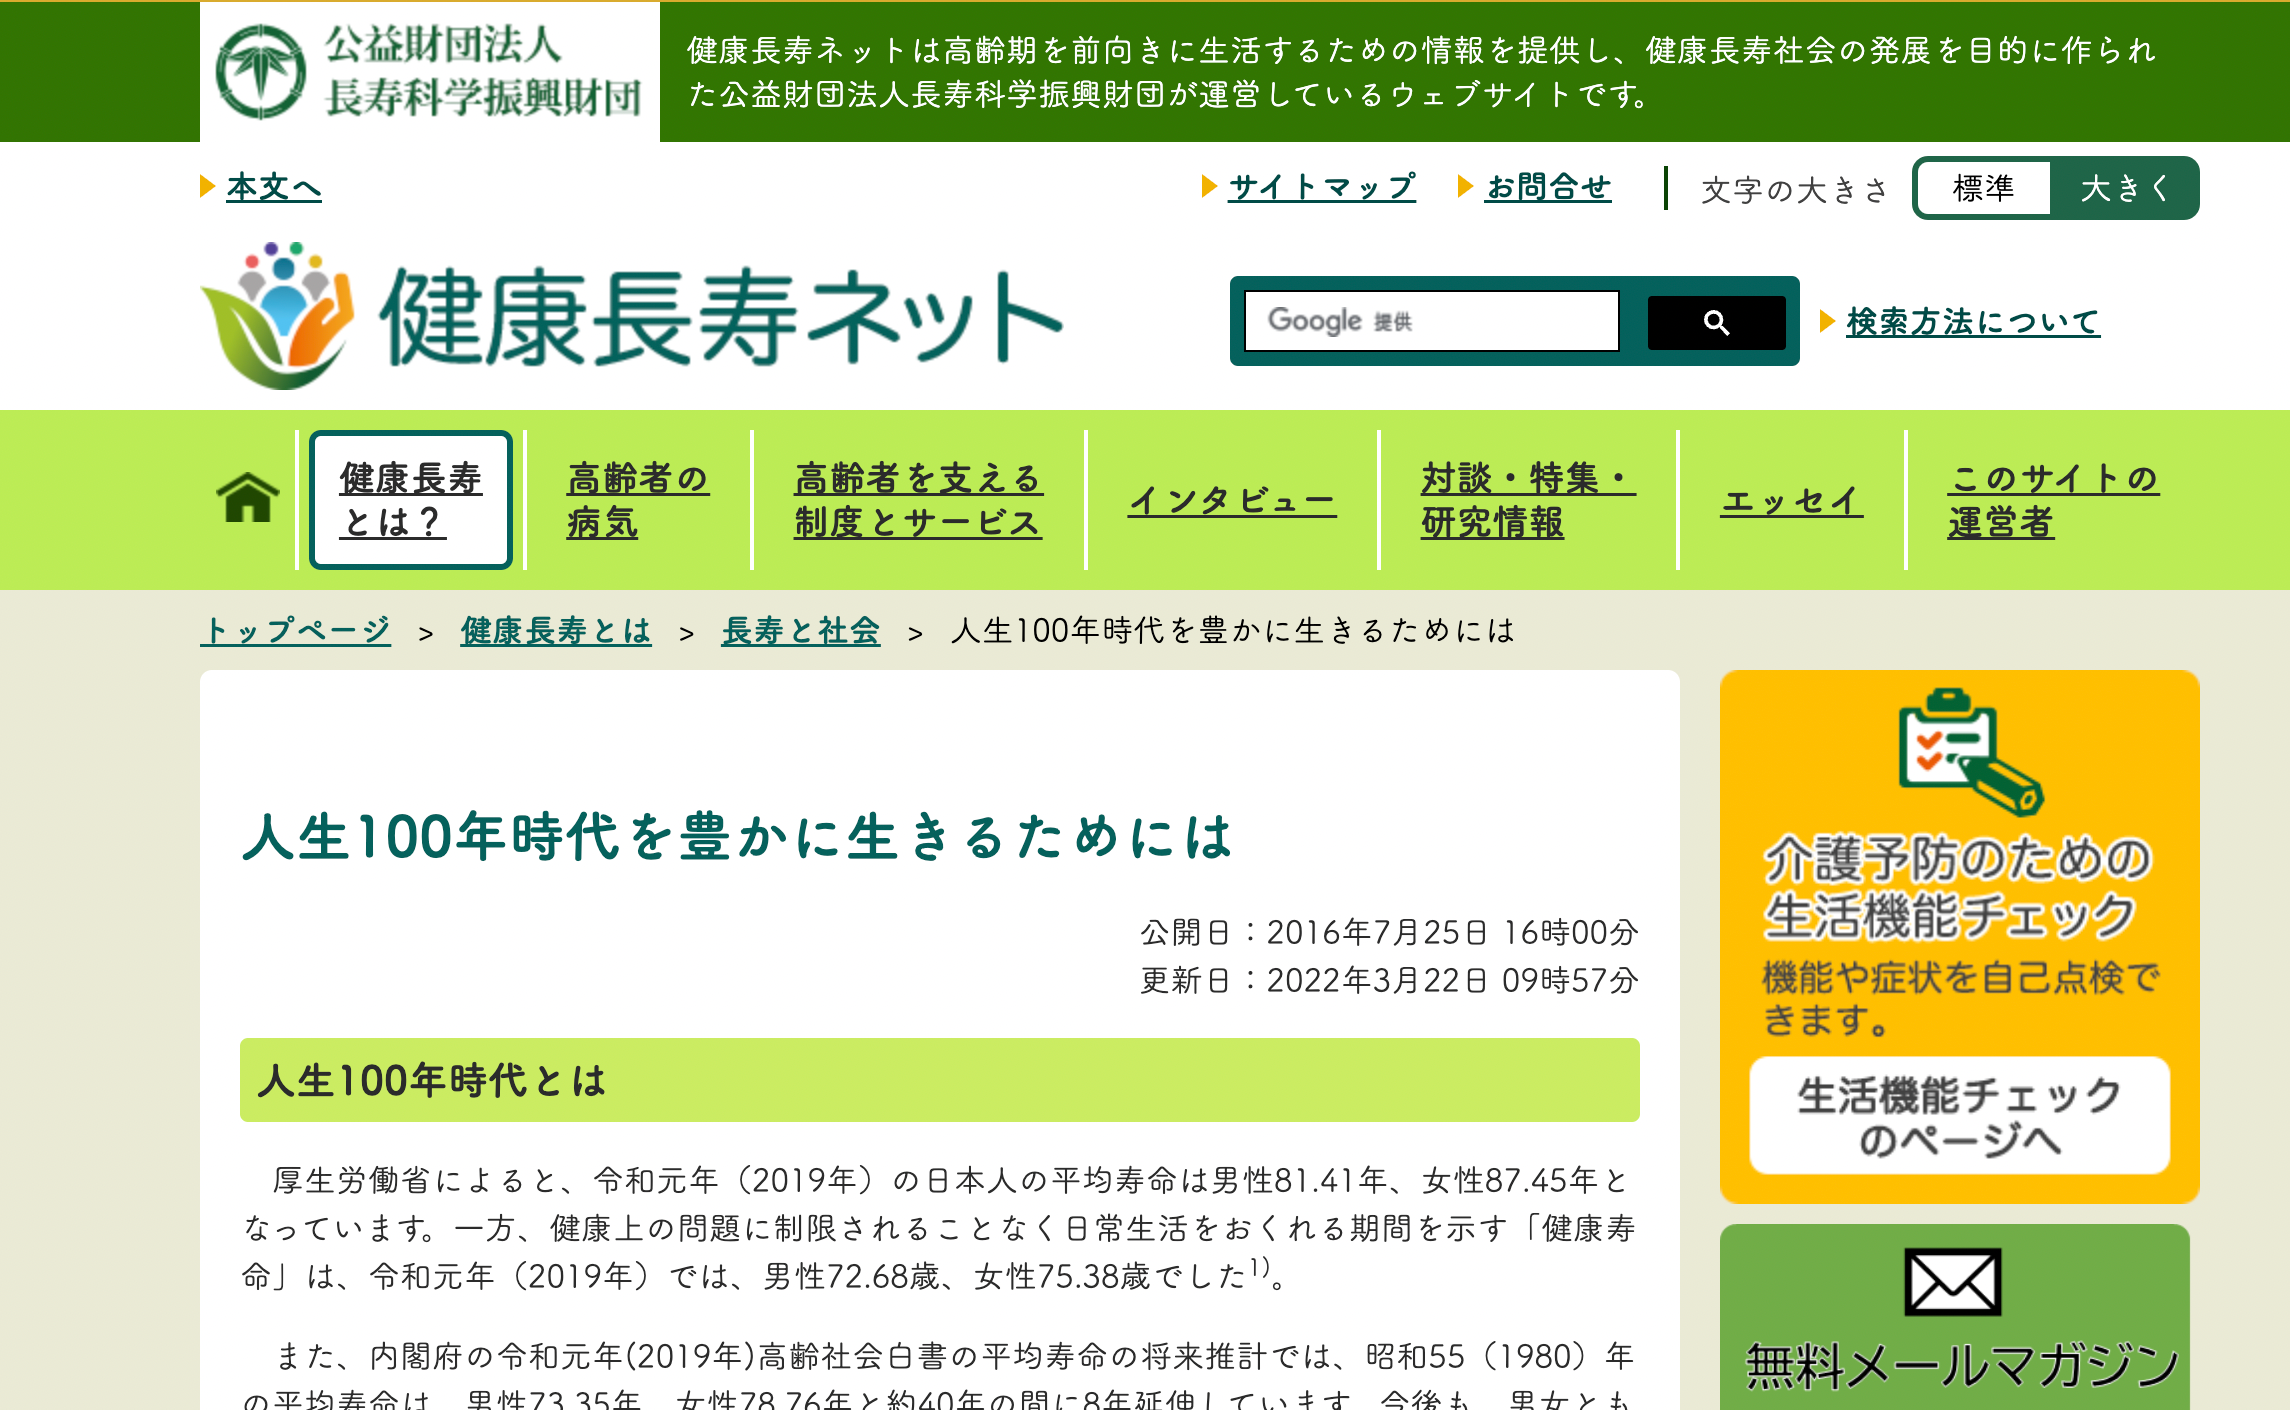
Task: Click the 長寿科学振興財団 foundation logo
Action: coord(430,72)
